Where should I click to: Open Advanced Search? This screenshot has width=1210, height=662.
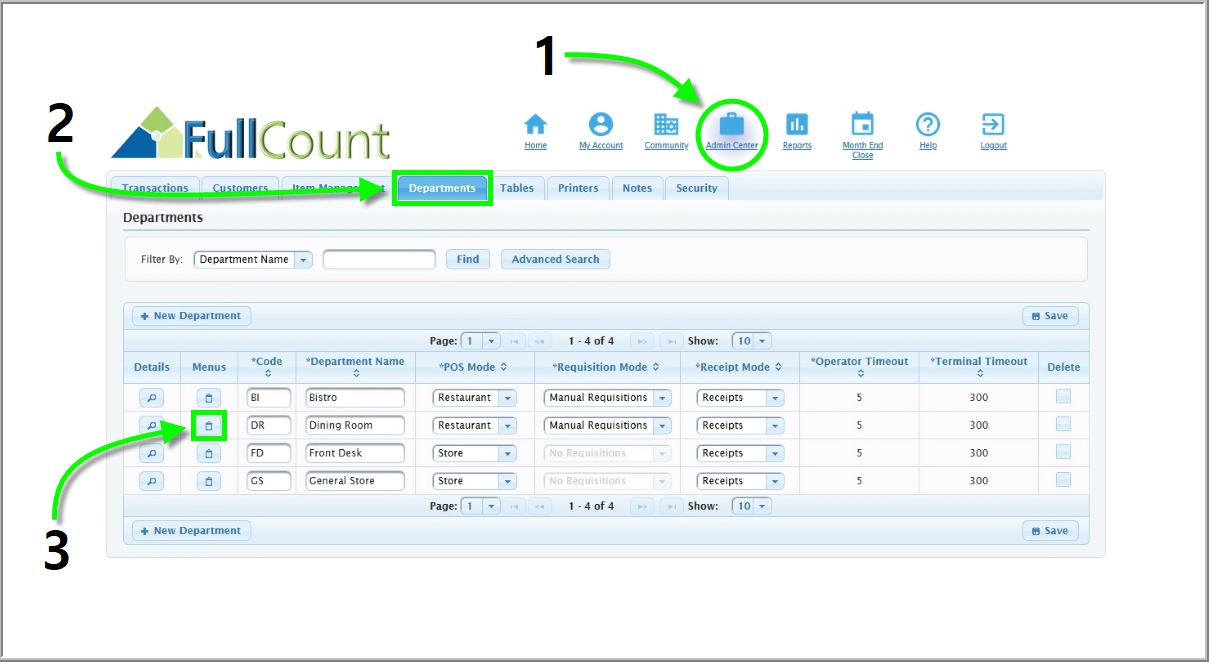pyautogui.click(x=555, y=260)
